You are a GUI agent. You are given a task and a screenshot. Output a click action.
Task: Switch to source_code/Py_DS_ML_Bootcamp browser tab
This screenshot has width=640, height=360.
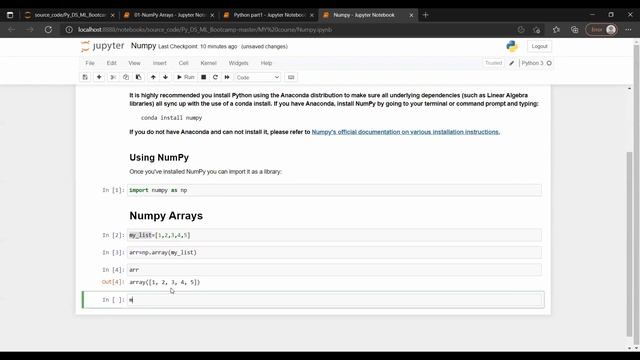pos(69,15)
